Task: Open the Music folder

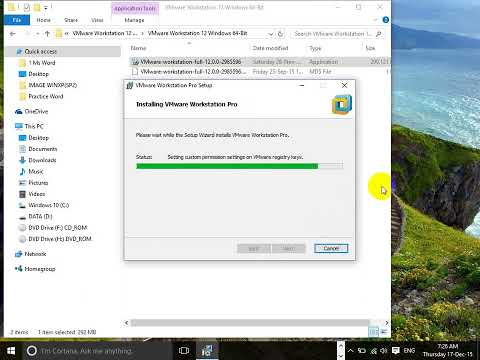Action: point(36,171)
